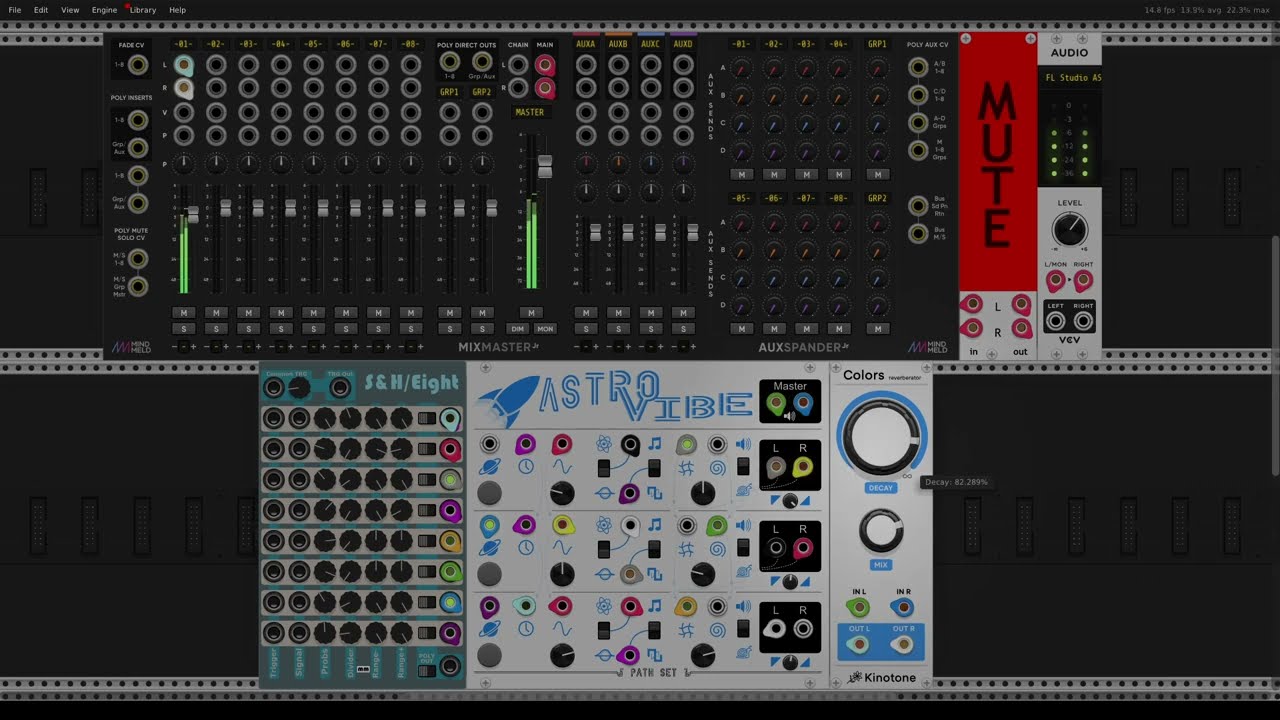Mute the GRP1 group on MixMaster
The width and height of the screenshot is (1280, 720).
click(x=450, y=313)
